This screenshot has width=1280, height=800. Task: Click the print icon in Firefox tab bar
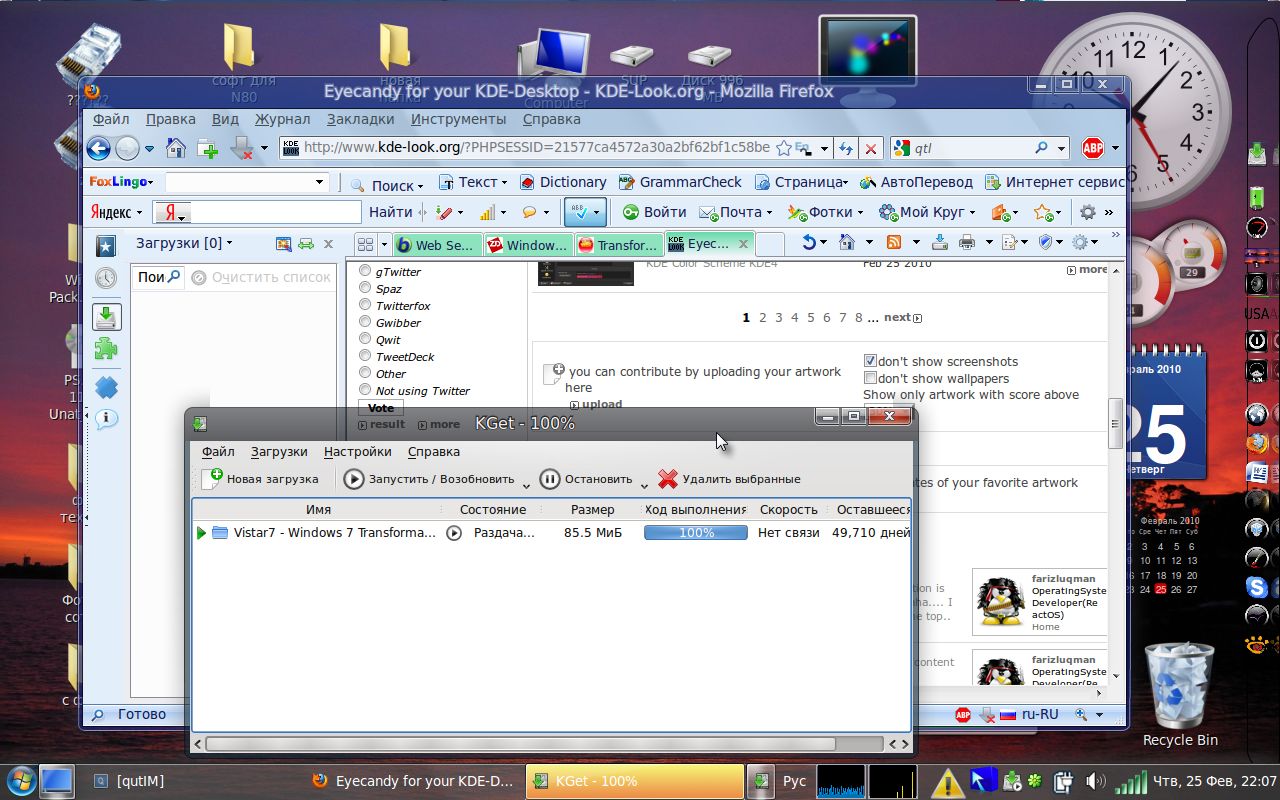tap(966, 242)
